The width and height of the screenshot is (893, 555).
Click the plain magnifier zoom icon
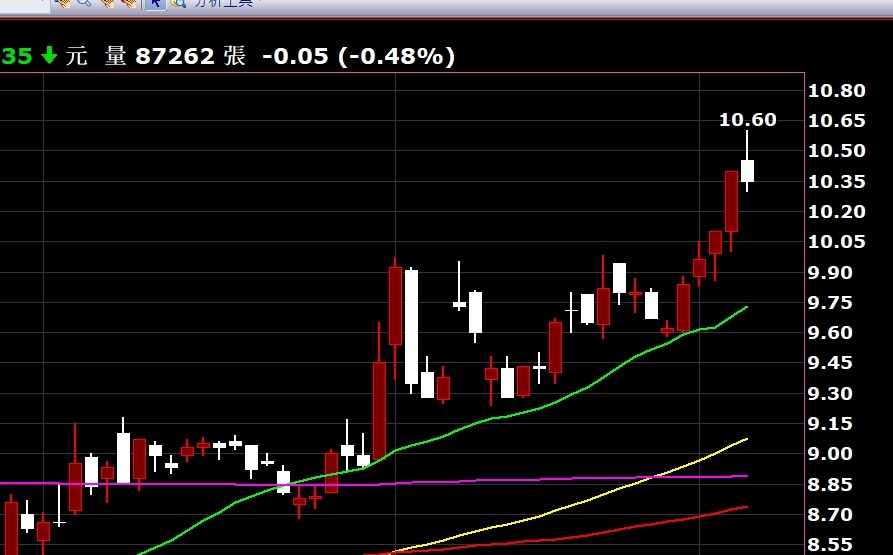[84, 2]
